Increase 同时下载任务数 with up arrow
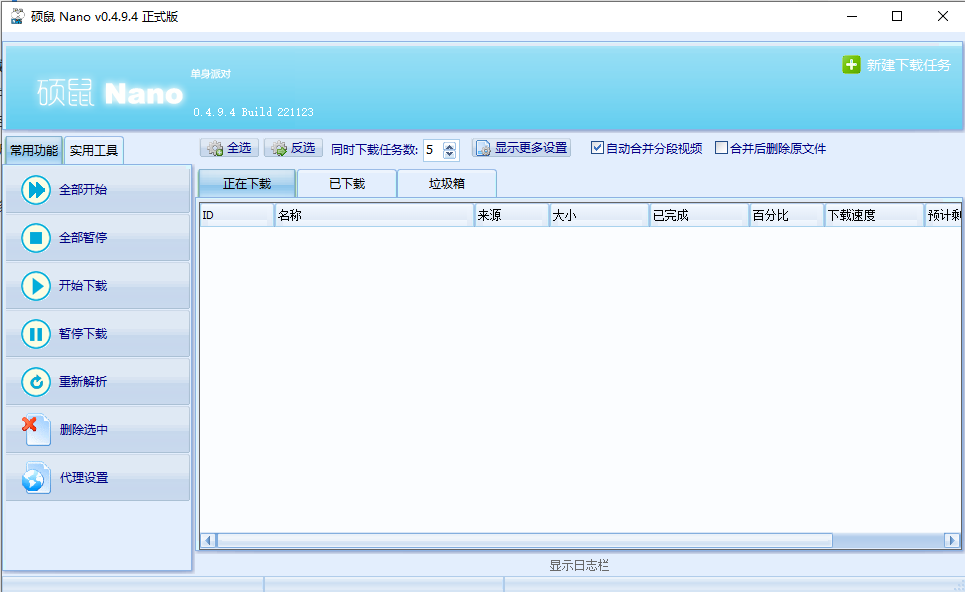The image size is (965, 592). pyautogui.click(x=449, y=146)
